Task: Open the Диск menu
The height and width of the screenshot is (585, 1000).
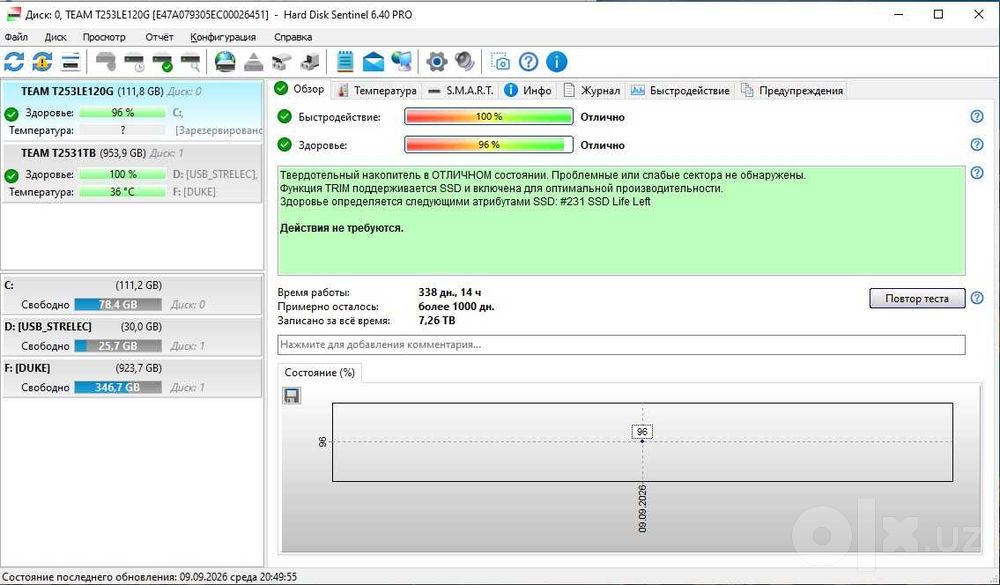Action: pos(55,37)
